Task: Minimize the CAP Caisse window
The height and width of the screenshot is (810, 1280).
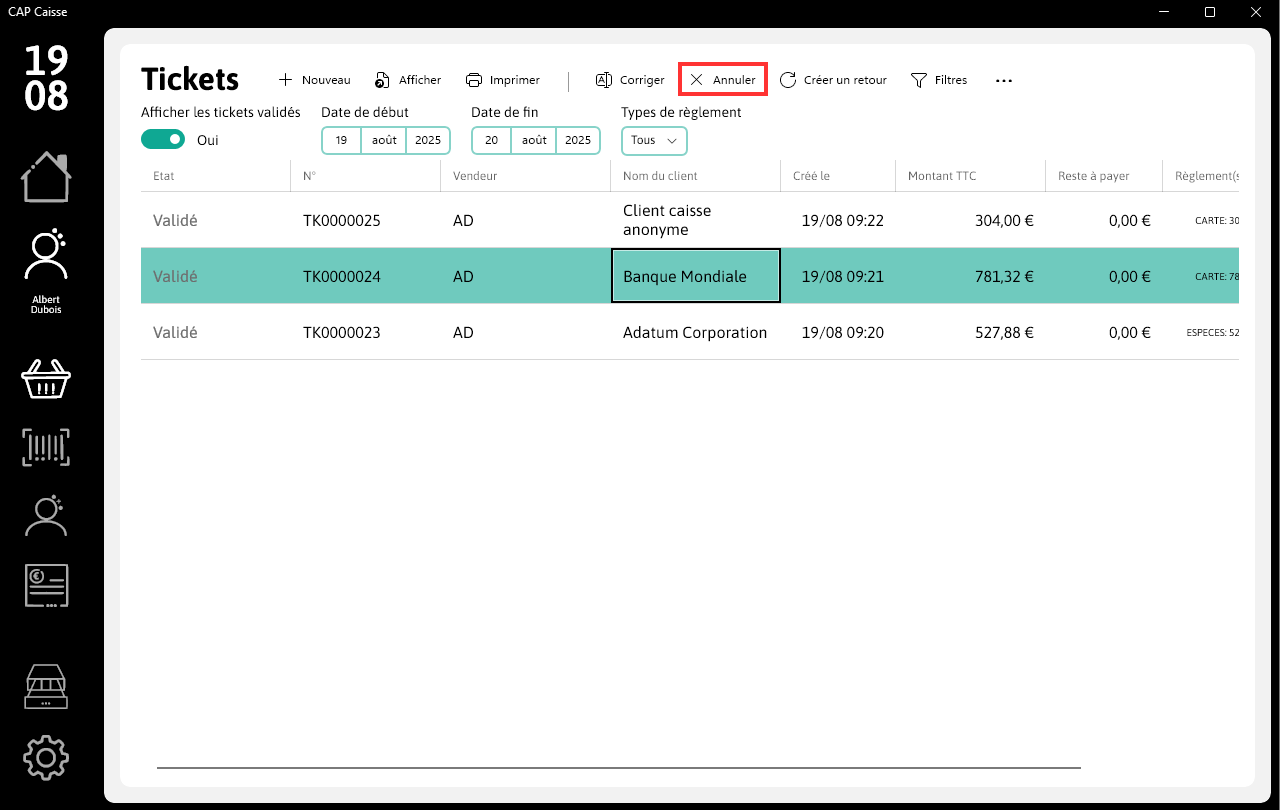Action: pos(1163,12)
